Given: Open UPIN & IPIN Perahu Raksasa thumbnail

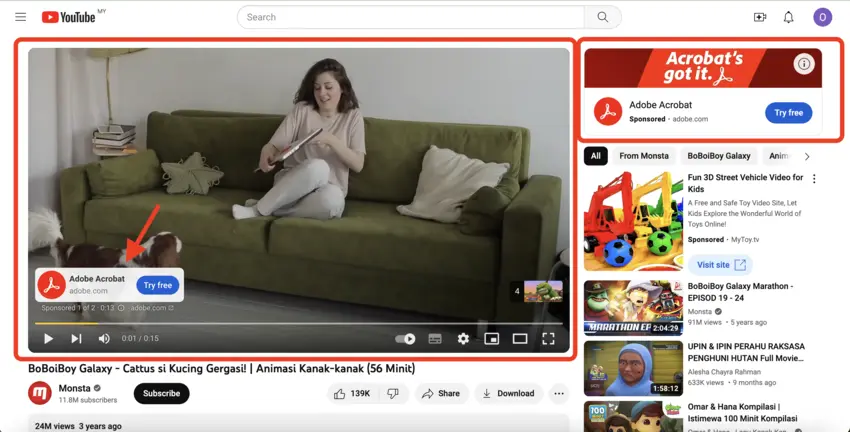Looking at the screenshot, I should 633,369.
